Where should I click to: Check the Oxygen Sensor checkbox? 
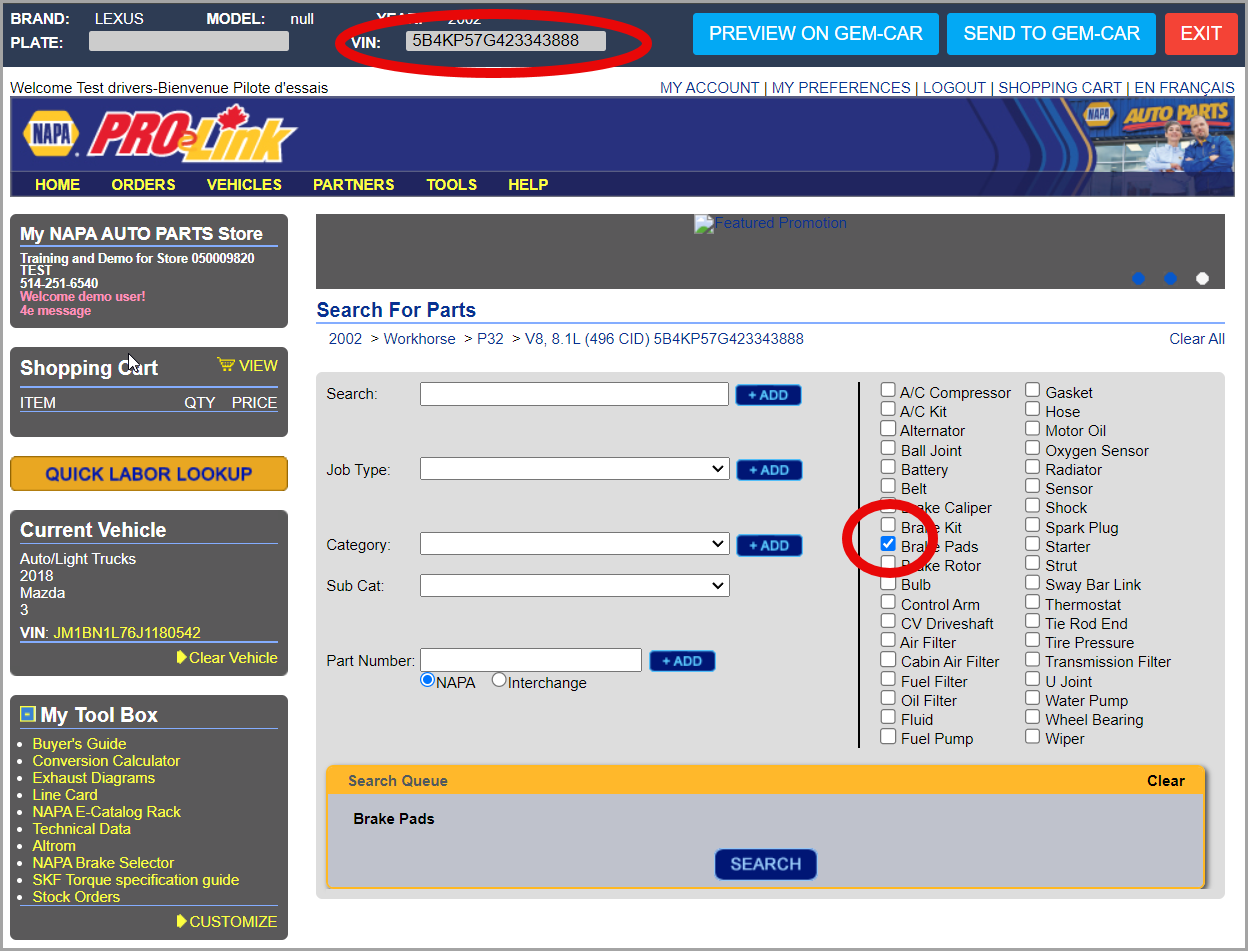point(1033,448)
